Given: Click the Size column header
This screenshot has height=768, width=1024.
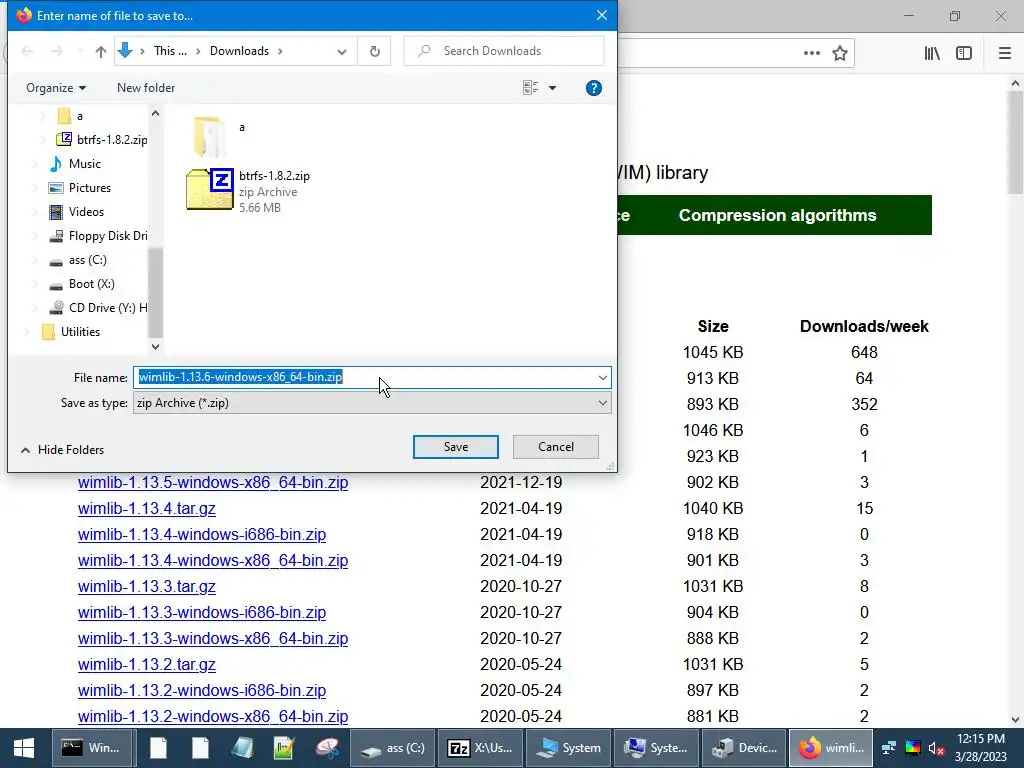Looking at the screenshot, I should (x=712, y=327).
